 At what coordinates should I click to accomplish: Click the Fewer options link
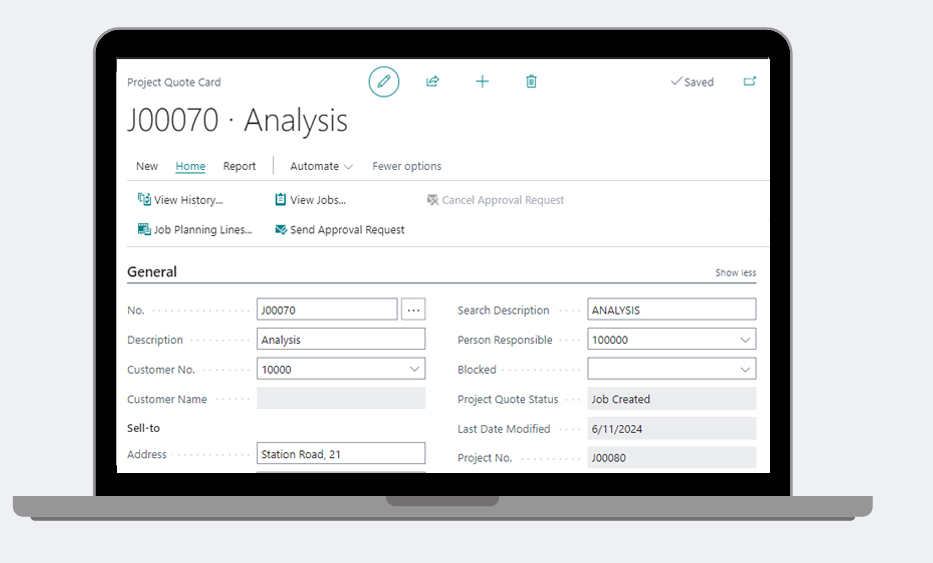tap(406, 166)
